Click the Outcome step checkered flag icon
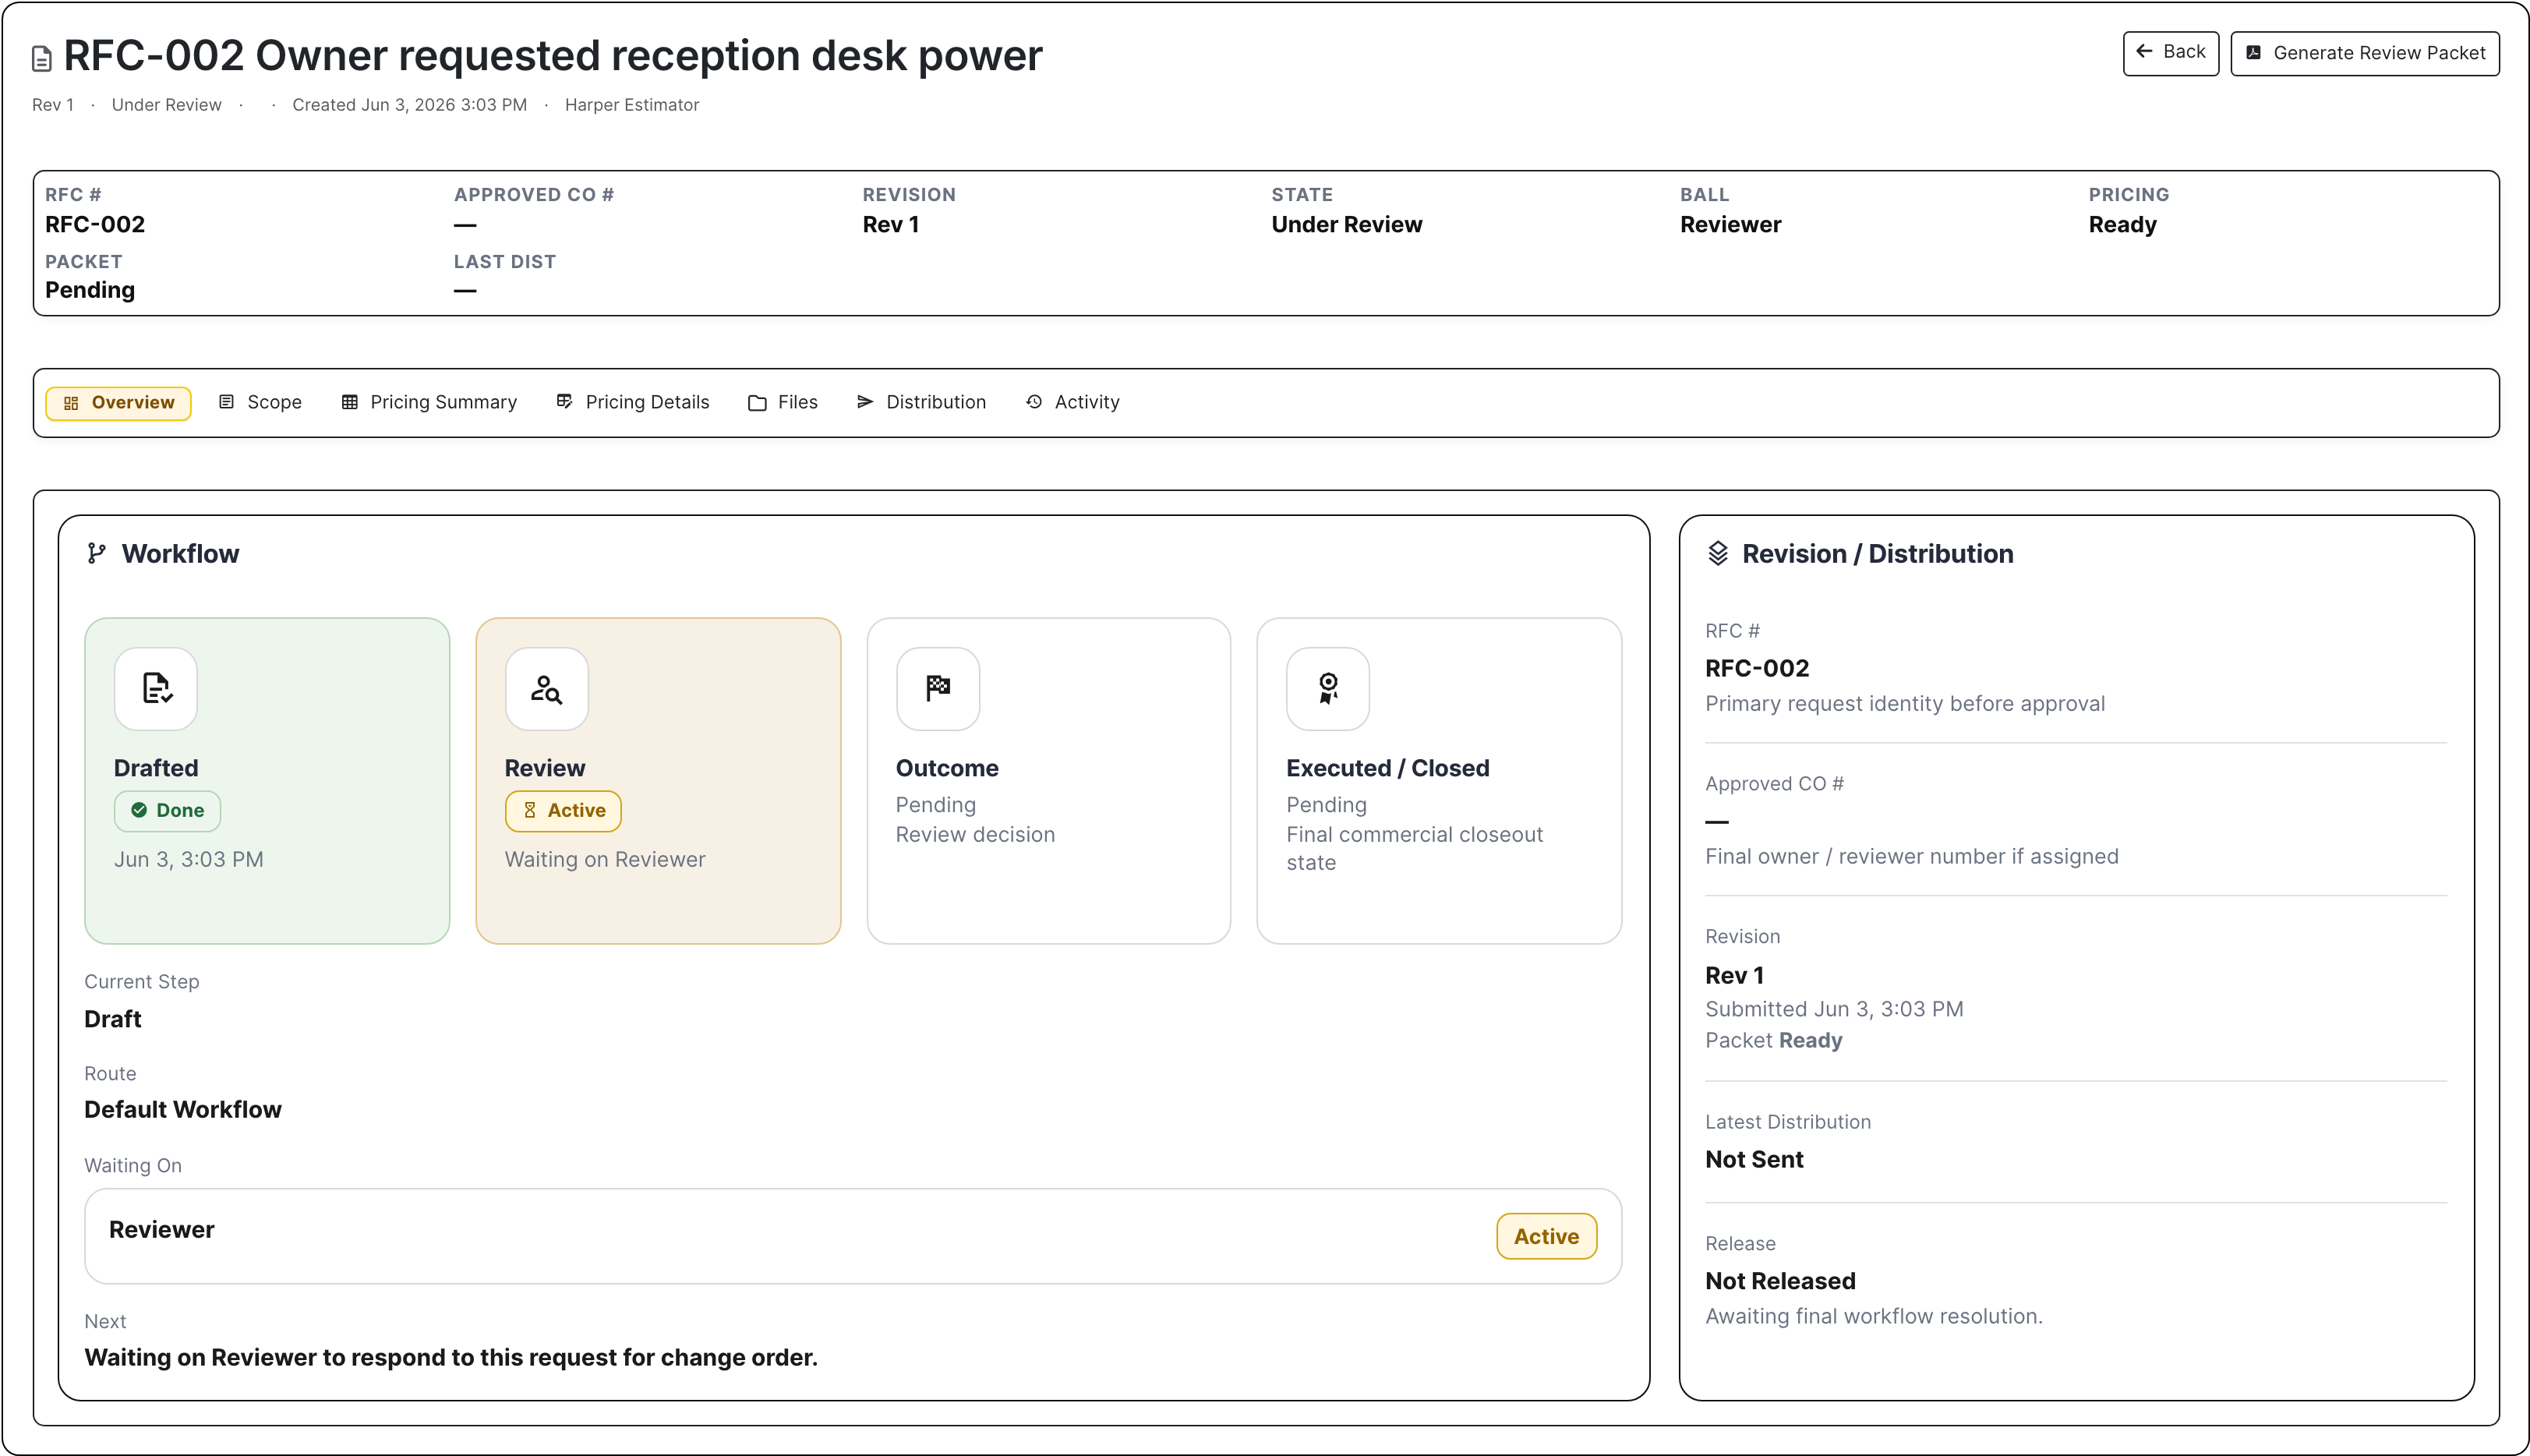2530x1456 pixels. coord(938,689)
